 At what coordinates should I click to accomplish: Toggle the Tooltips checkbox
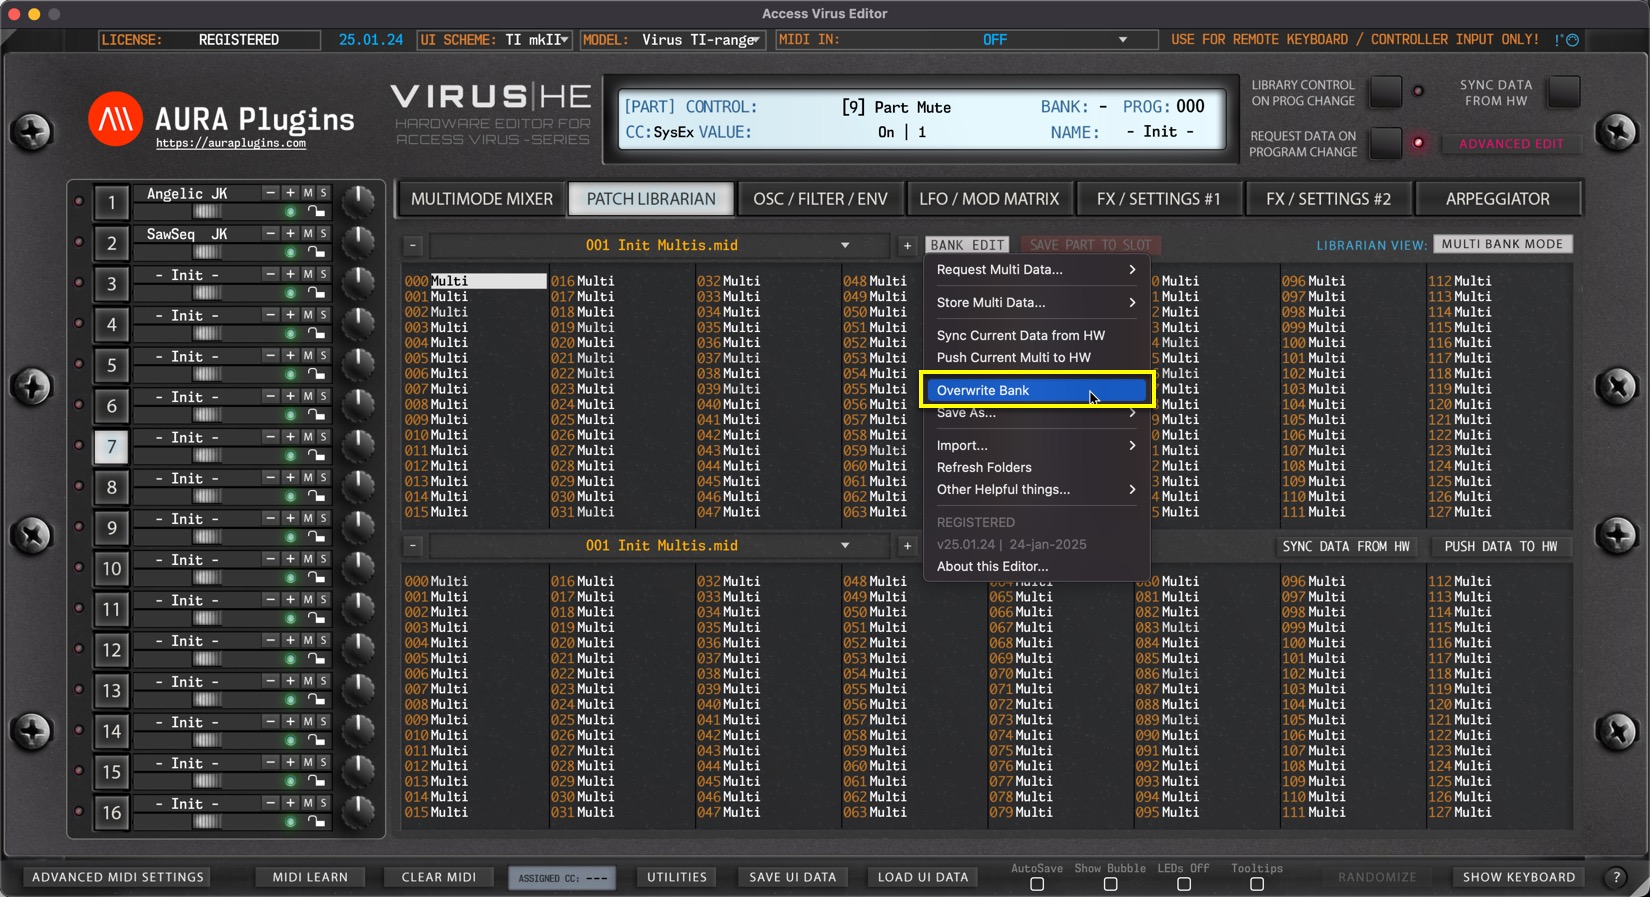pyautogui.click(x=1257, y=884)
